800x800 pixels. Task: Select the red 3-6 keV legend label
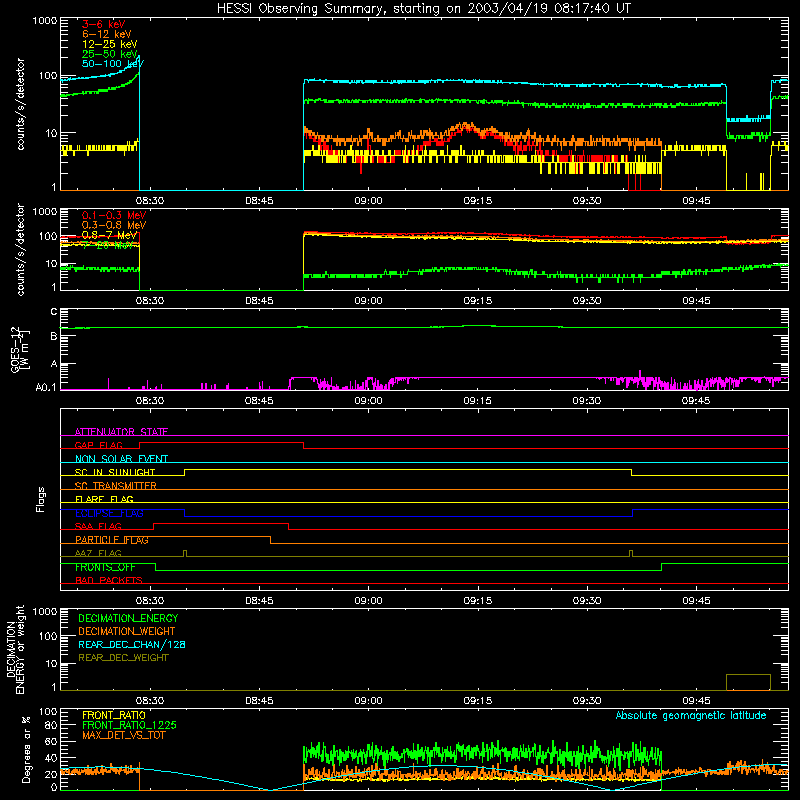tap(104, 24)
